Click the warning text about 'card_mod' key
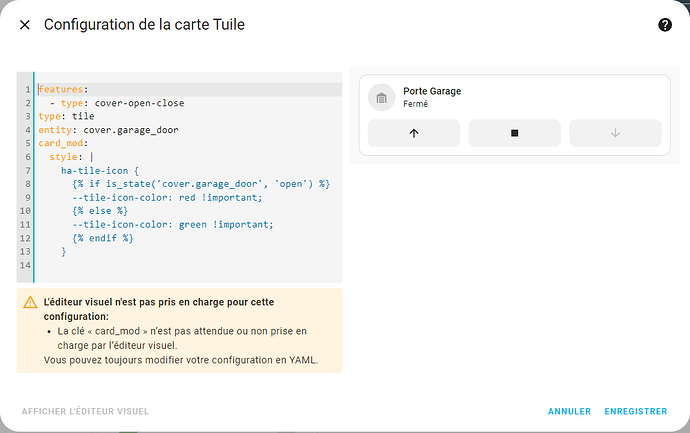690x433 pixels. pos(182,338)
